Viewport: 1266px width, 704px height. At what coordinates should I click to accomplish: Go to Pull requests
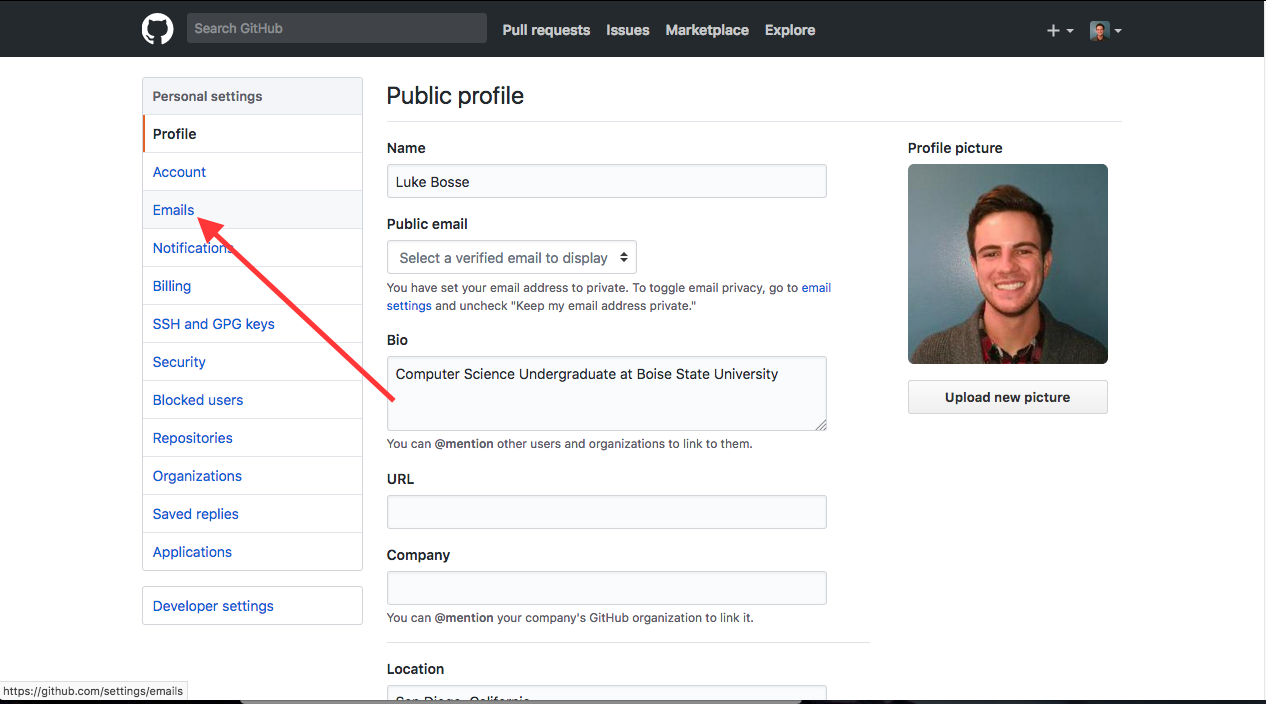(546, 30)
